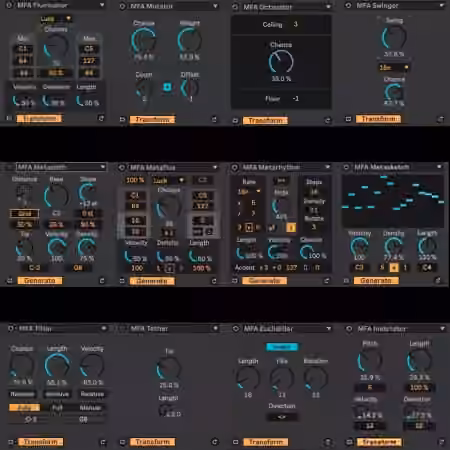This screenshot has height=450, width=450.
Task: Click reset icon right of Metasketch Generate
Action: (438, 281)
